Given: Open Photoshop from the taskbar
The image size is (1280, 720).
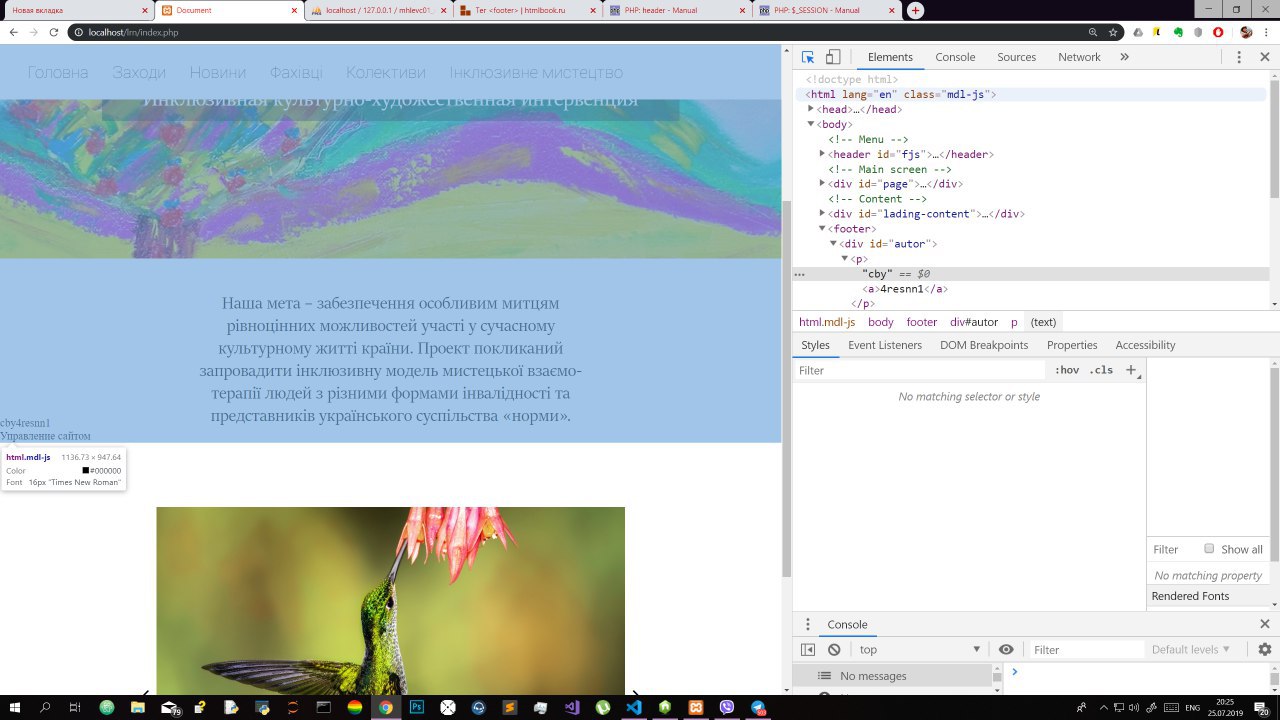Looking at the screenshot, I should point(417,707).
